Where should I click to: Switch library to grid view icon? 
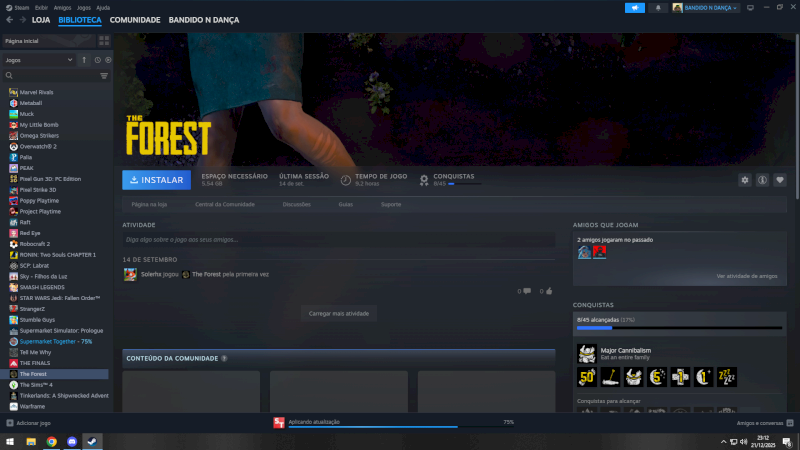(104, 41)
